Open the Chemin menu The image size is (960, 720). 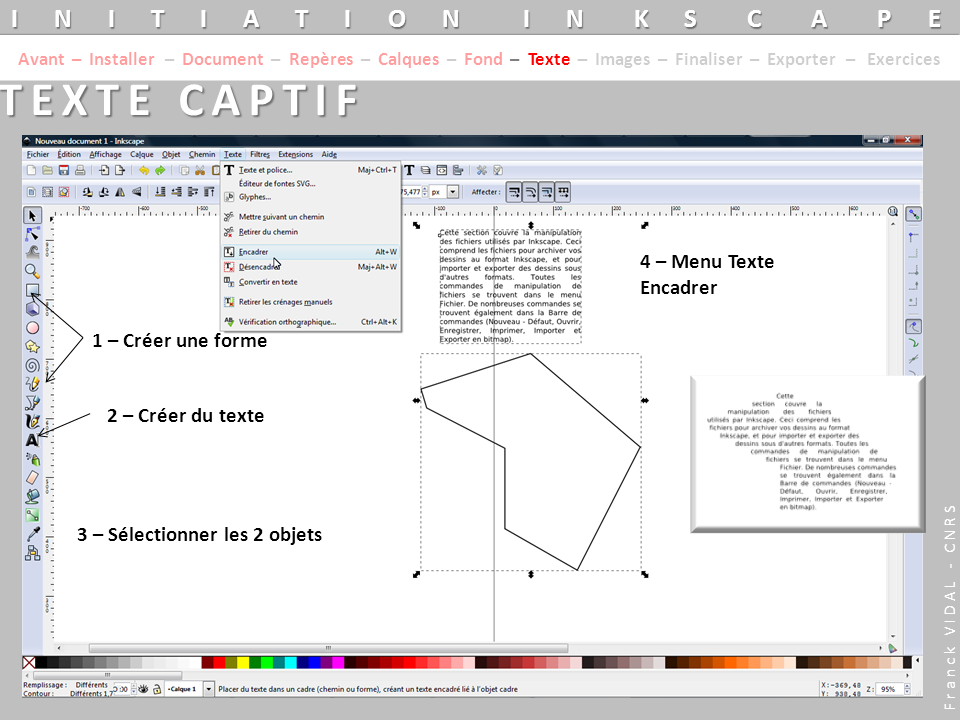coord(202,154)
